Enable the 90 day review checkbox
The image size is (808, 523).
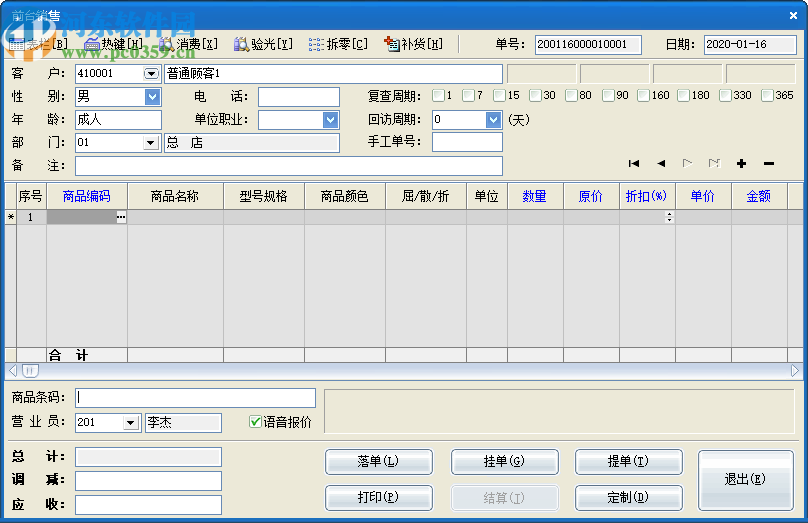coord(608,95)
